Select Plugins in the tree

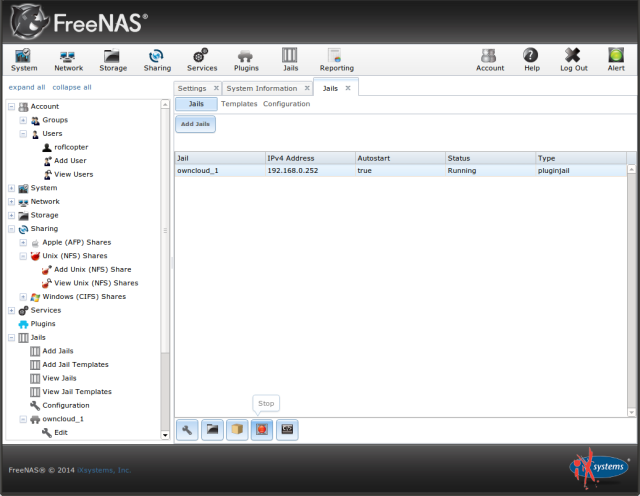point(37,324)
